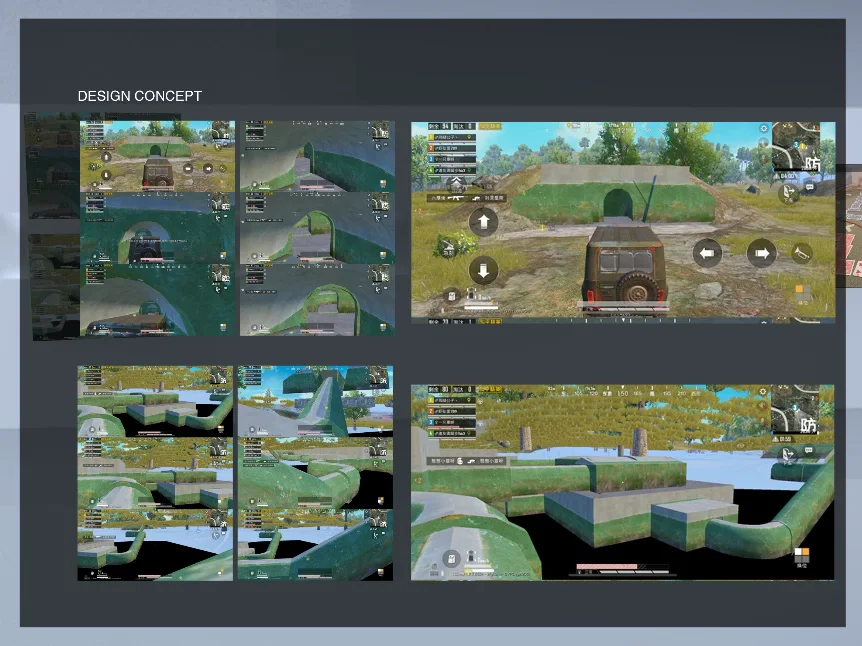862x646 pixels.
Task: Click the pink health bar in pipes screenshot
Action: tap(607, 566)
